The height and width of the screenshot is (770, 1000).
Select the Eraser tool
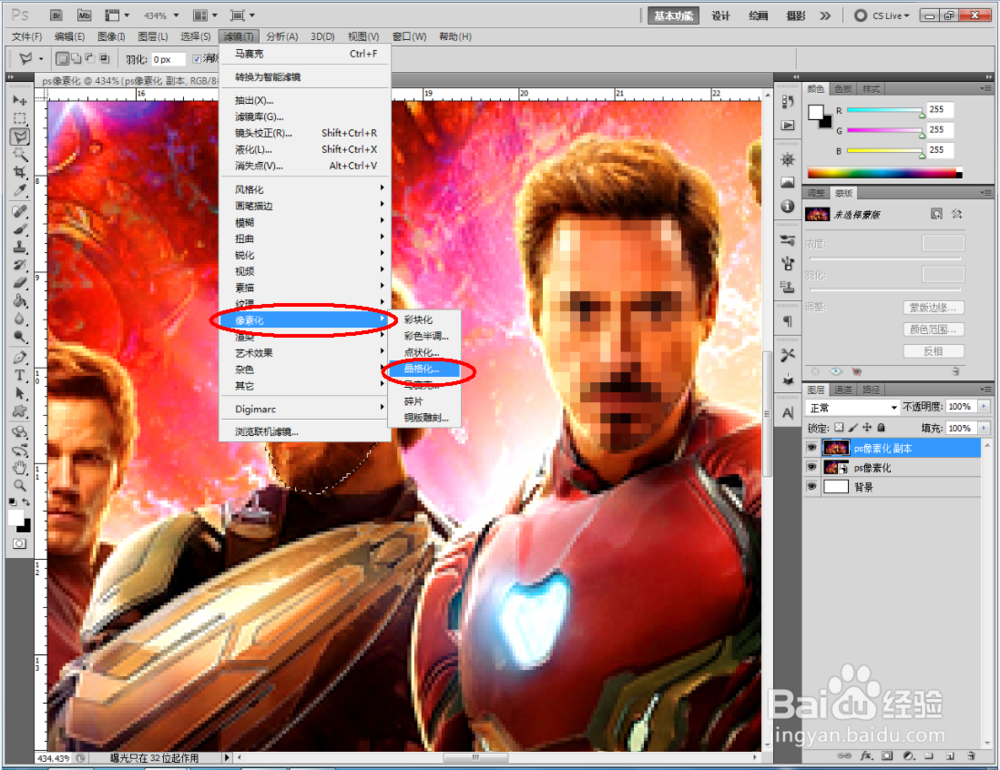20,282
